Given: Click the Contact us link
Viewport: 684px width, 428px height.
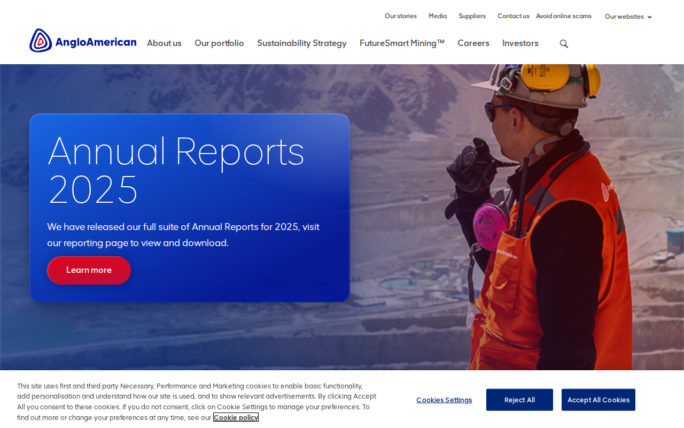Looking at the screenshot, I should point(513,16).
